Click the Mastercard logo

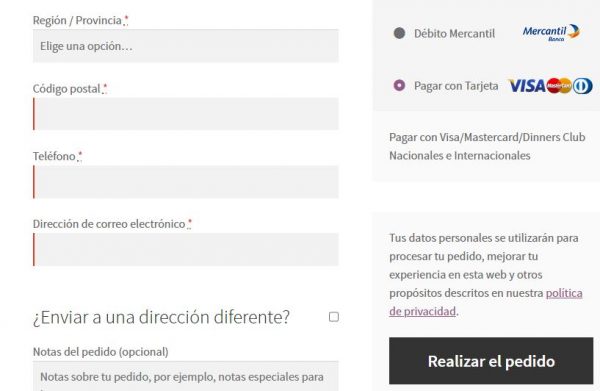(559, 86)
